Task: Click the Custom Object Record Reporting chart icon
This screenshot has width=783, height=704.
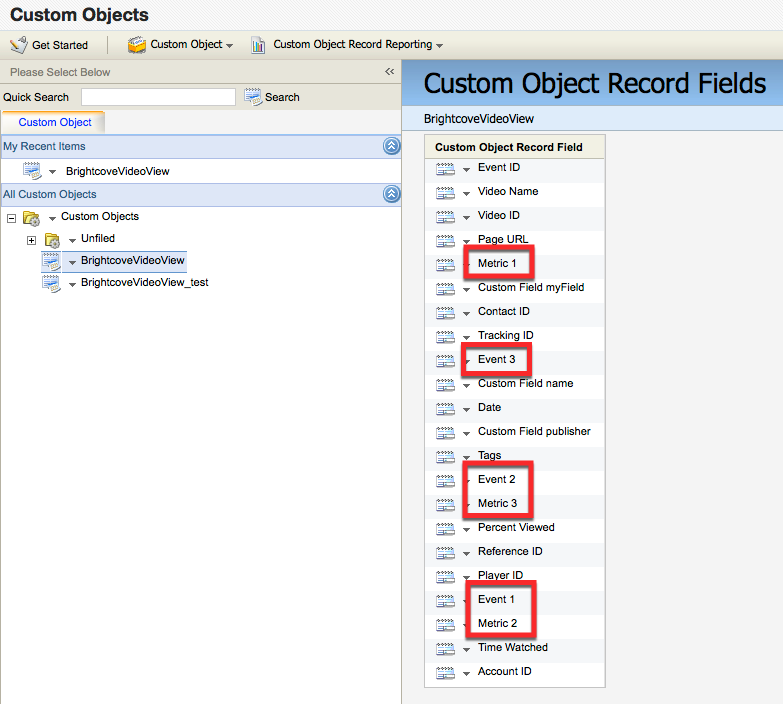Action: pos(259,45)
